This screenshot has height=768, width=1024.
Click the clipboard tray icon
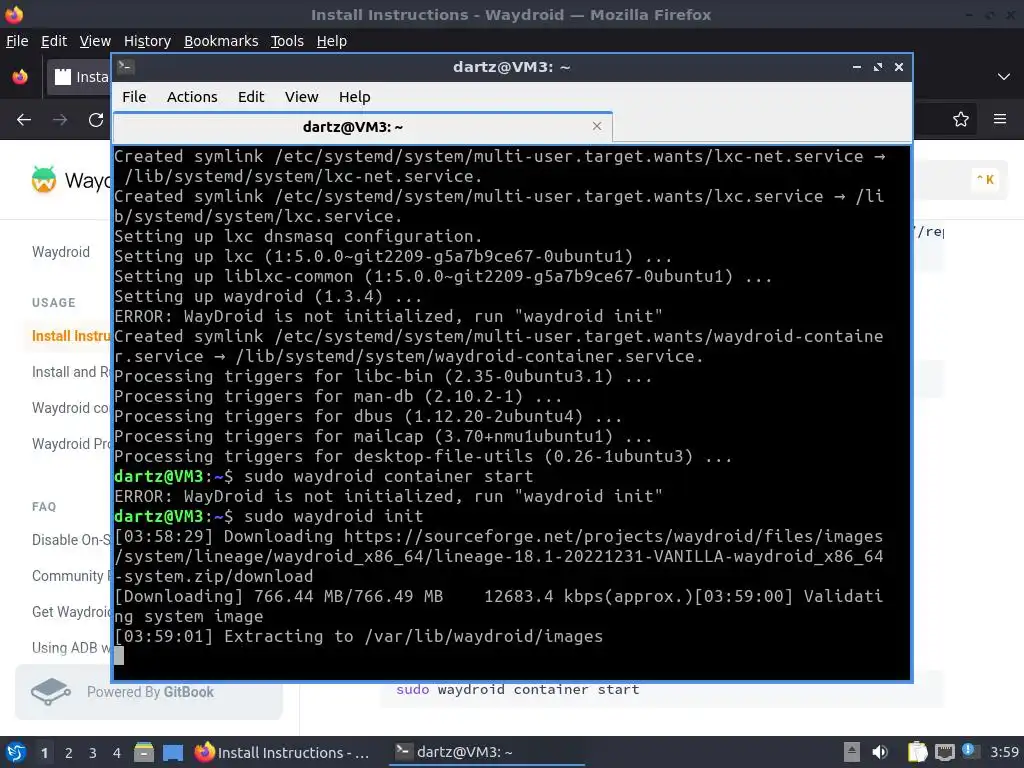917,752
